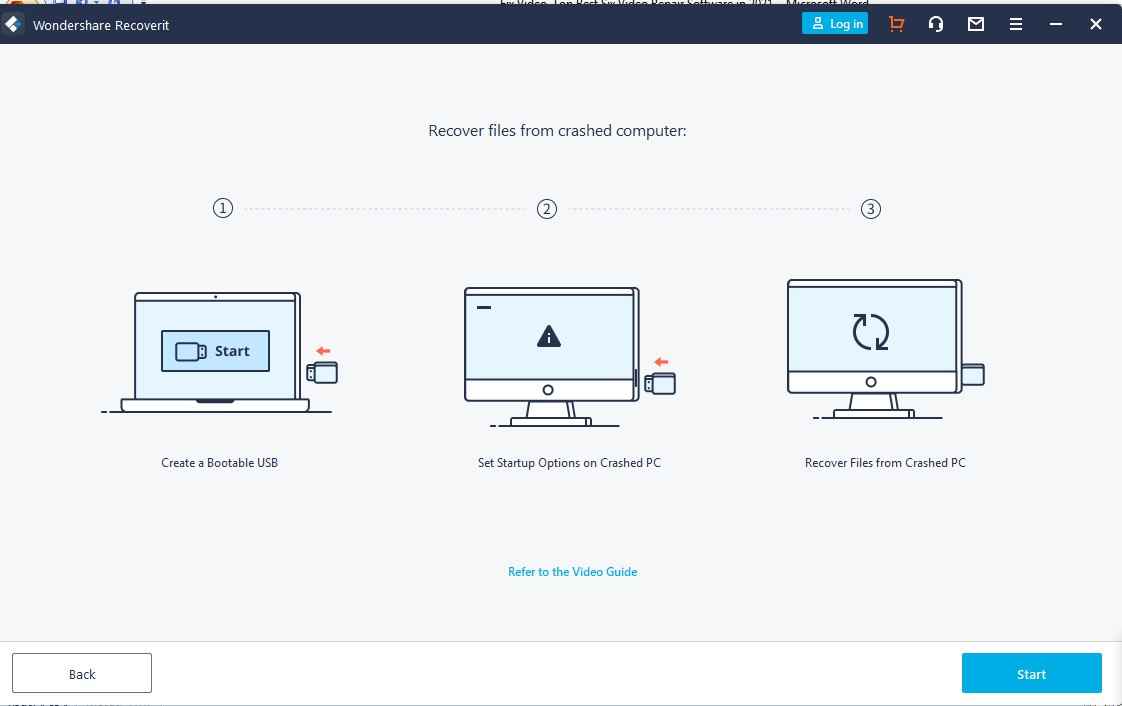1122x706 pixels.
Task: Open headset support icon
Action: point(935,24)
